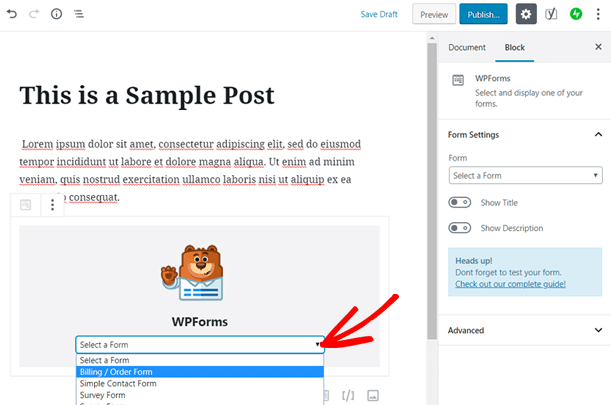Open the 'Check out our complete guide!' link
This screenshot has height=405, width=611.
510,284
